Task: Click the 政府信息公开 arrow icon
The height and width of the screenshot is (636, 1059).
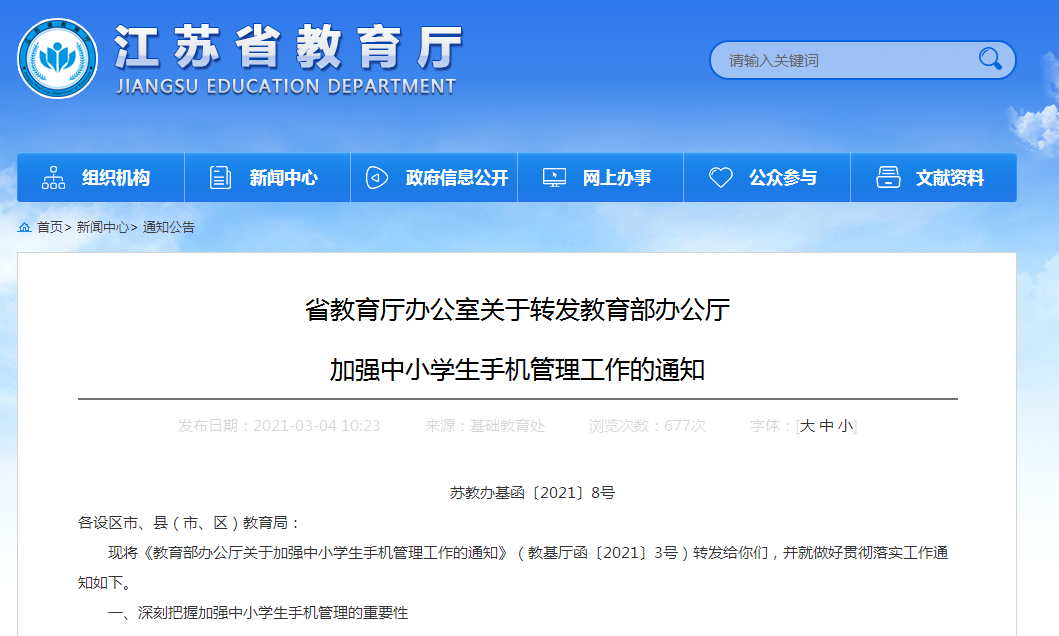Action: tap(377, 178)
